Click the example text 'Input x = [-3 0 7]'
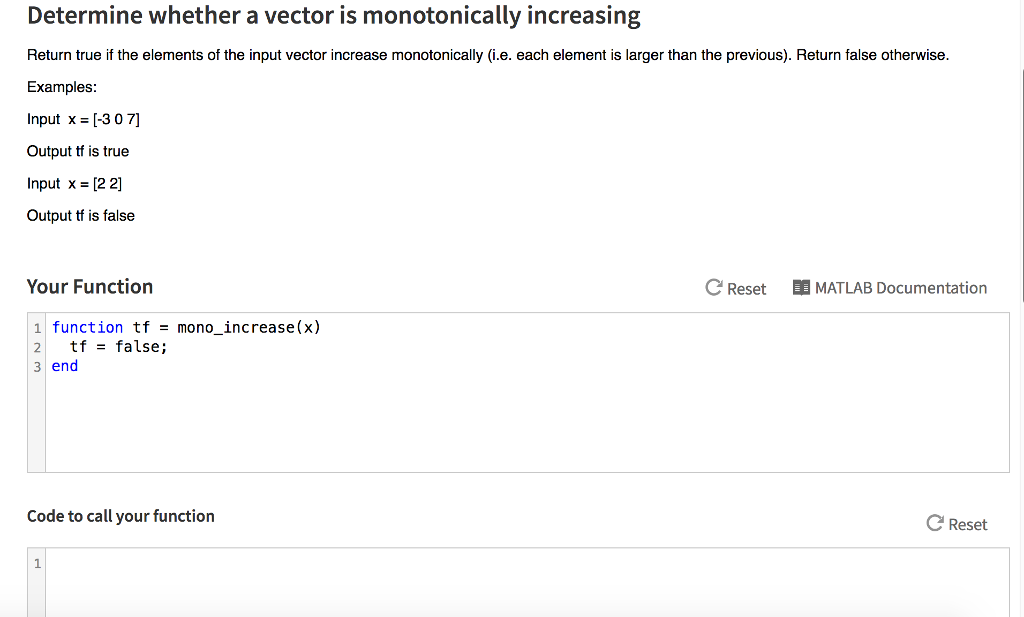Image resolution: width=1024 pixels, height=617 pixels. [84, 119]
